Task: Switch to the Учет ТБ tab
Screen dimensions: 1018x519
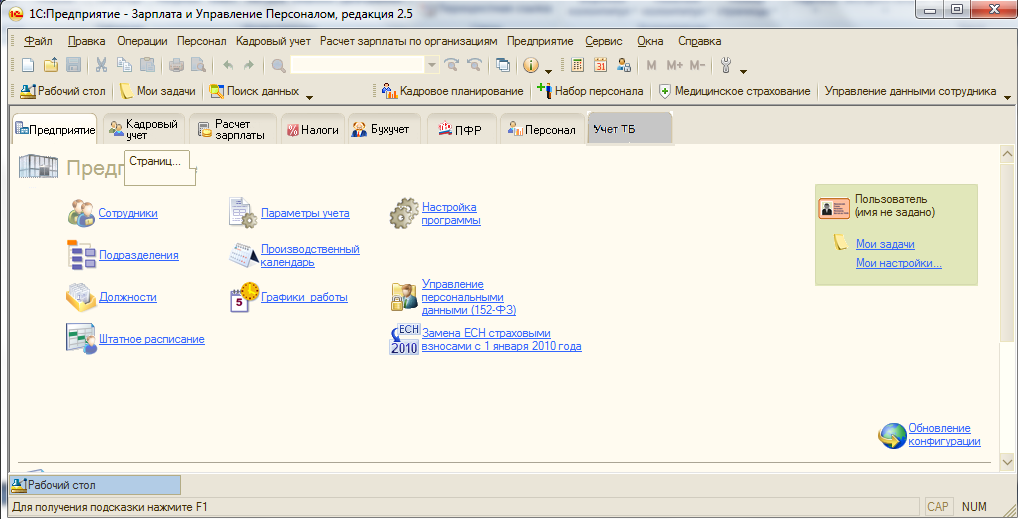Action: point(628,129)
